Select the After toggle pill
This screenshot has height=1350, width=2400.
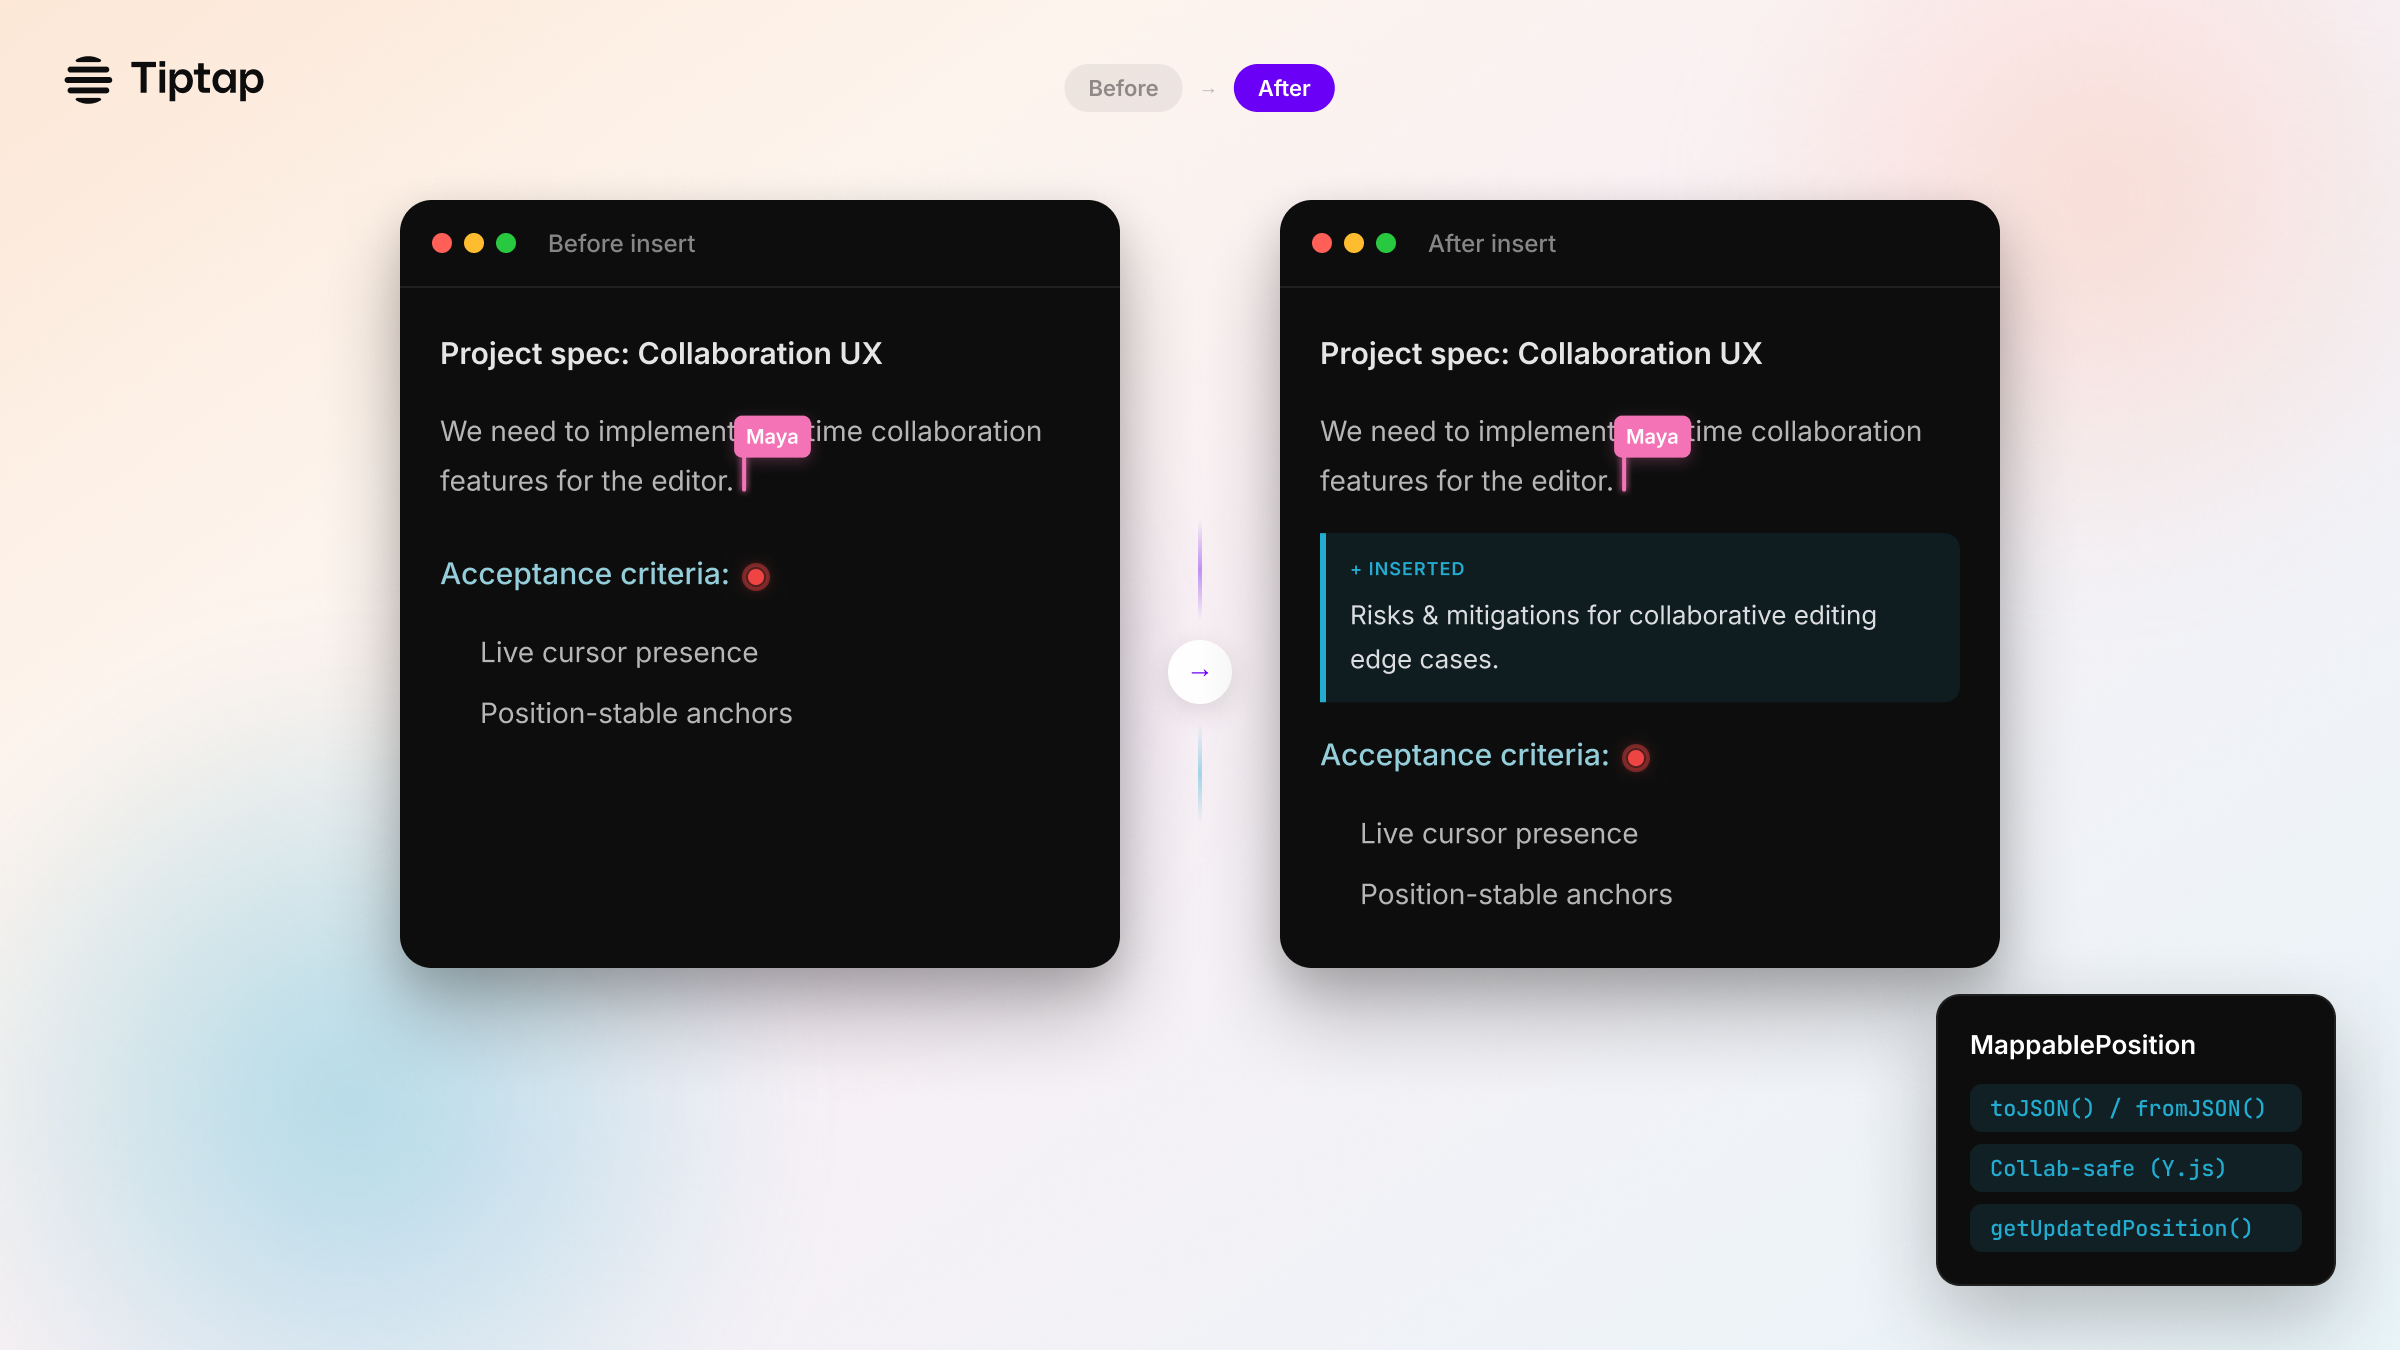pyautogui.click(x=1284, y=88)
